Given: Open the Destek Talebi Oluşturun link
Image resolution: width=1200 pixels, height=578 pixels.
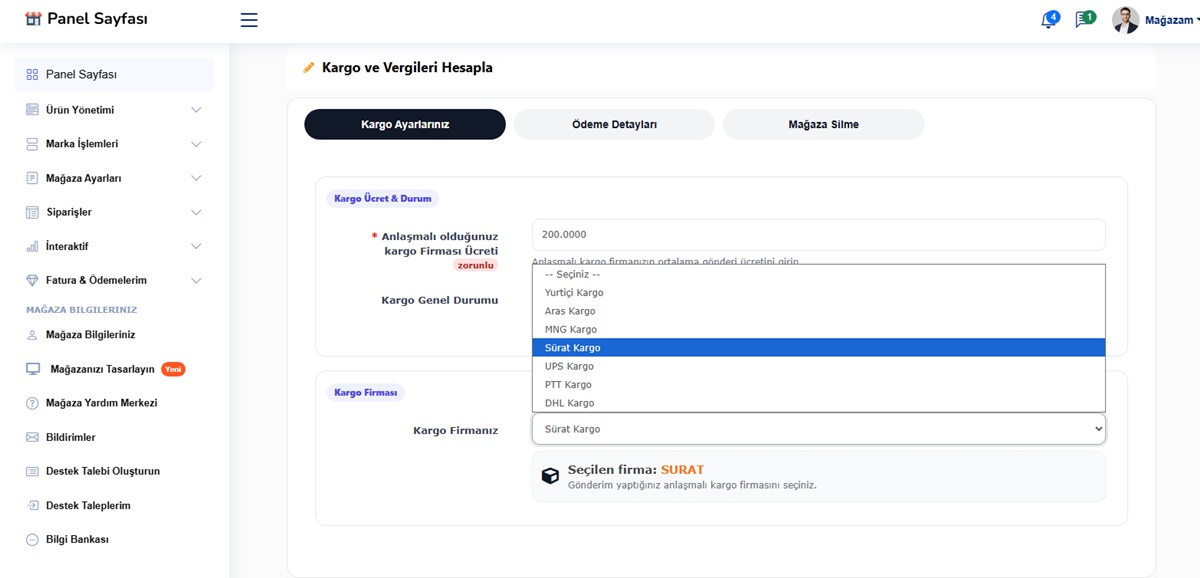Looking at the screenshot, I should (102, 471).
